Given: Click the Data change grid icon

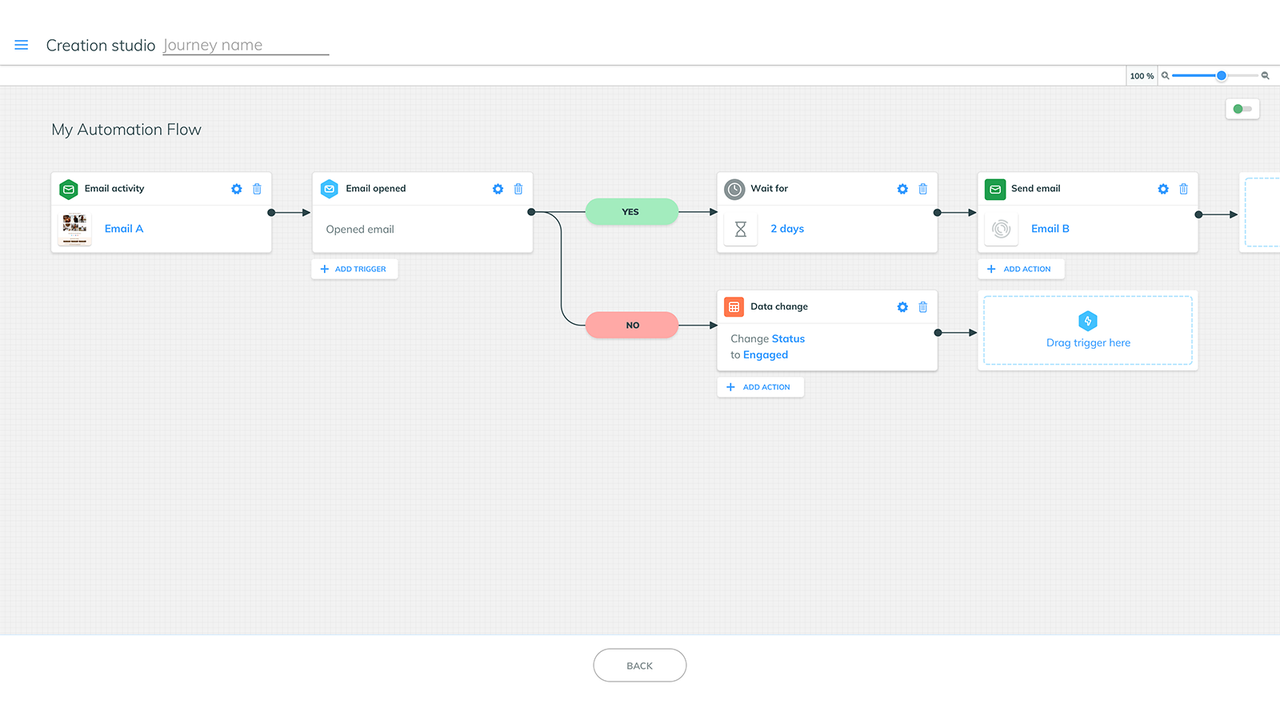Looking at the screenshot, I should click(x=735, y=306).
